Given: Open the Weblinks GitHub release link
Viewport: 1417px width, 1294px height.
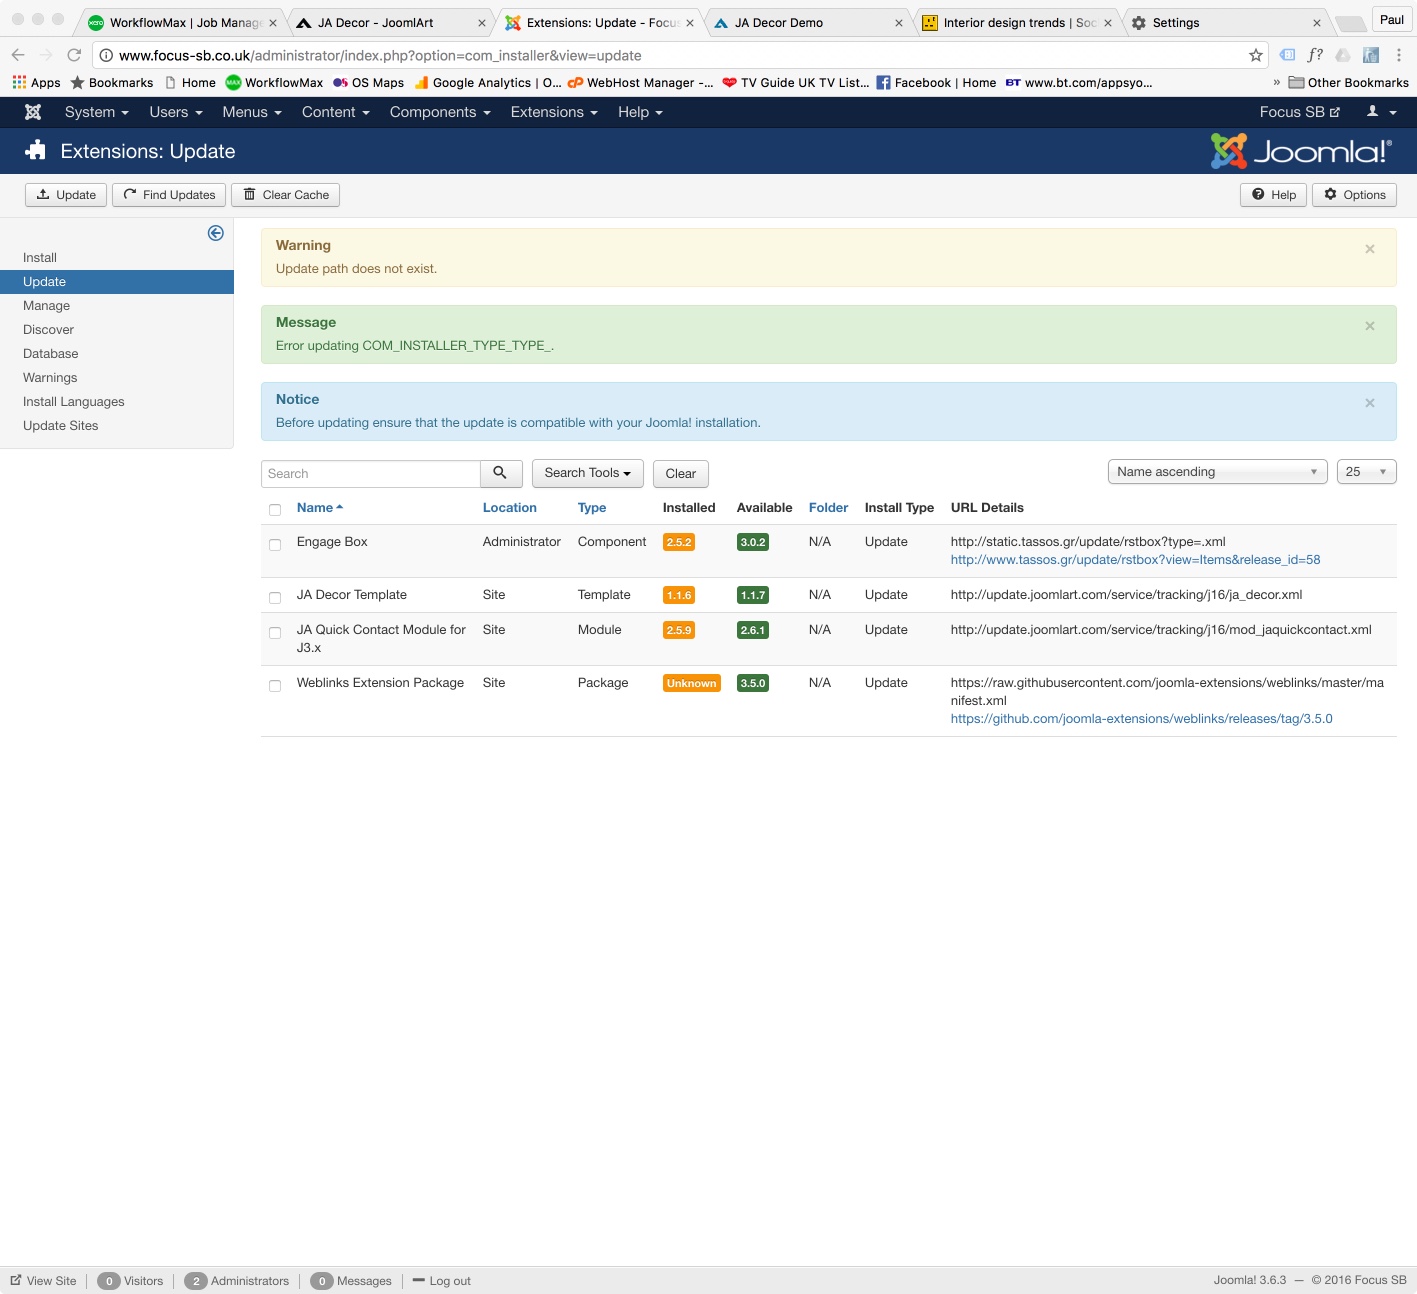Looking at the screenshot, I should click(x=1141, y=719).
